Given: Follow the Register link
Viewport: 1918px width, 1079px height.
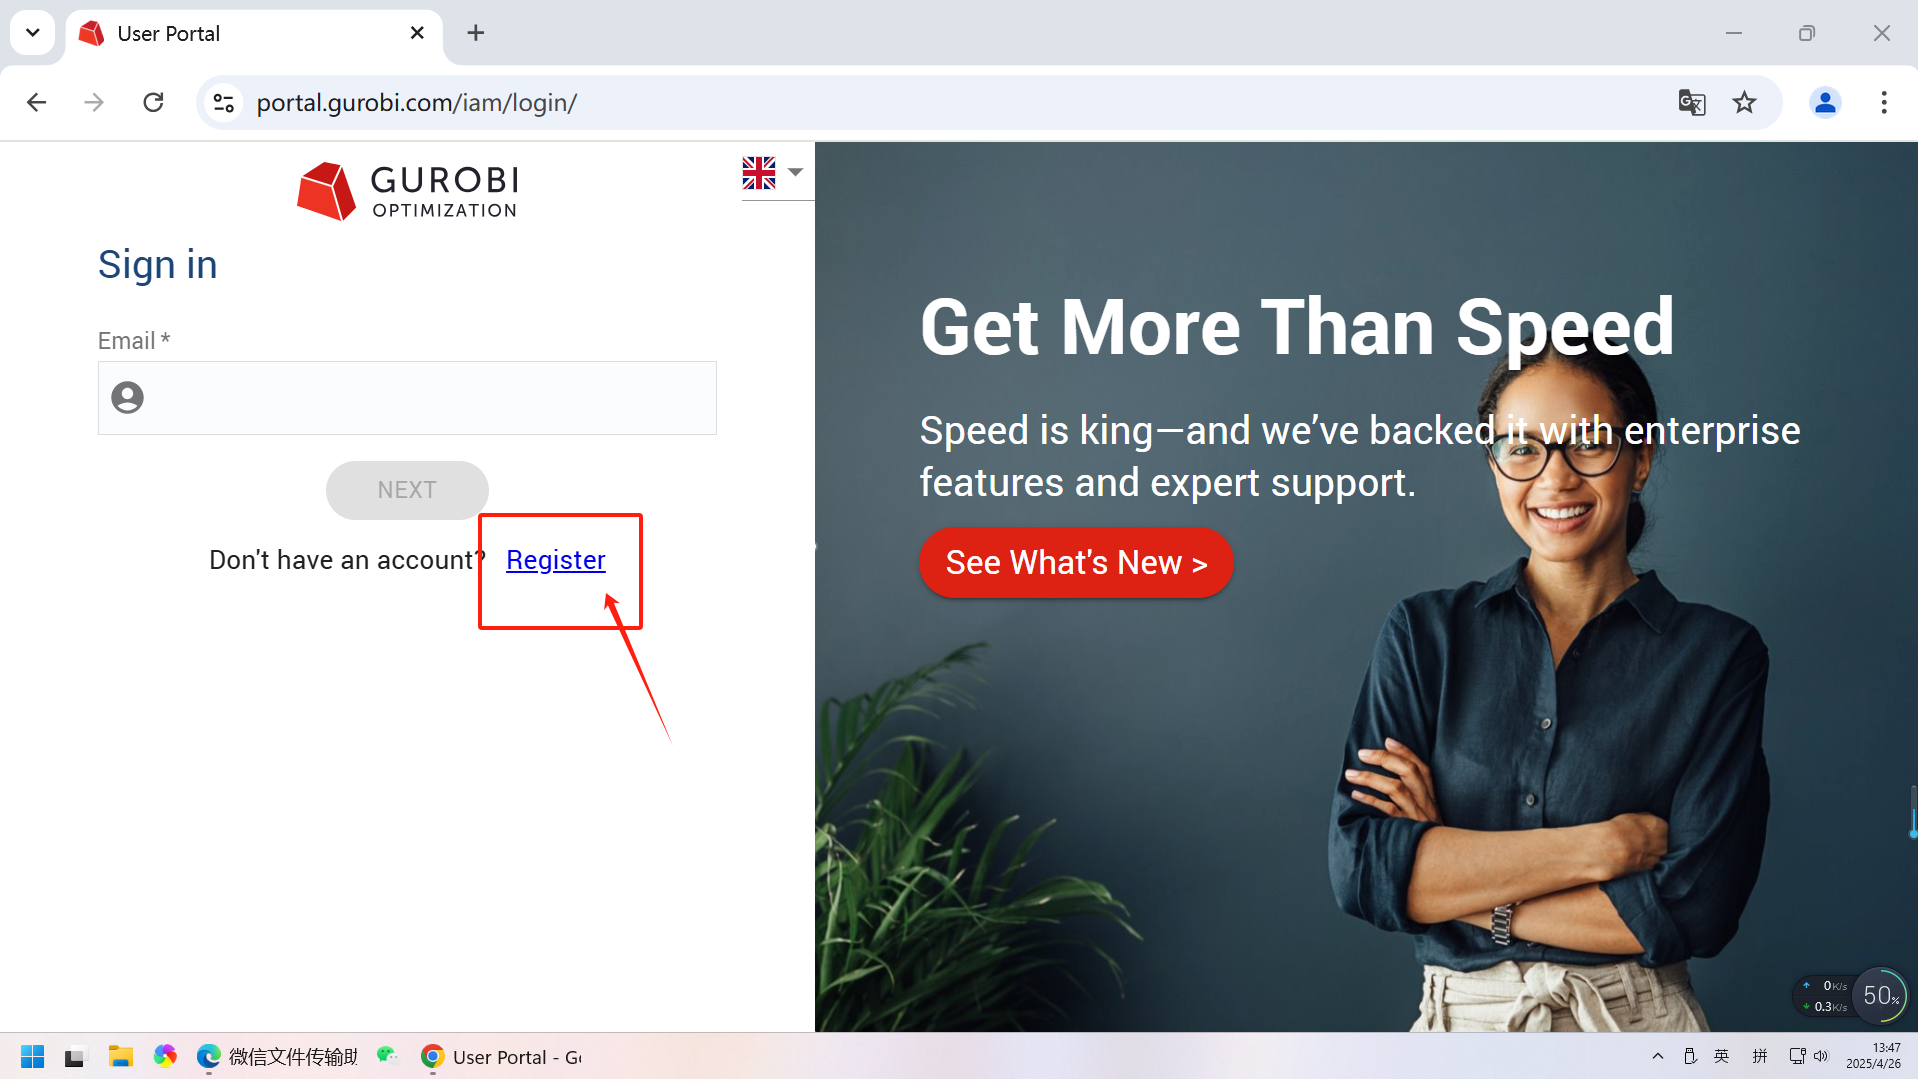Looking at the screenshot, I should (x=556, y=560).
